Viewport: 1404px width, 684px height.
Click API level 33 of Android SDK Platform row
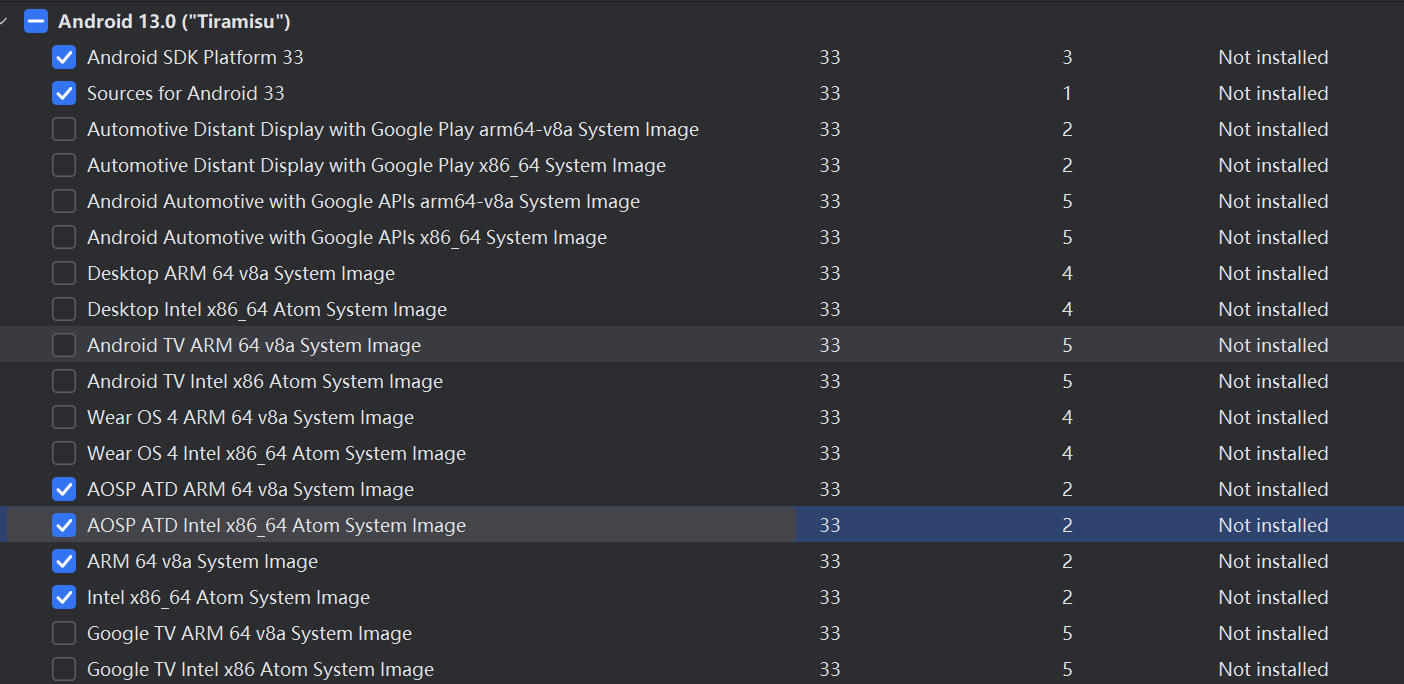(x=829, y=57)
